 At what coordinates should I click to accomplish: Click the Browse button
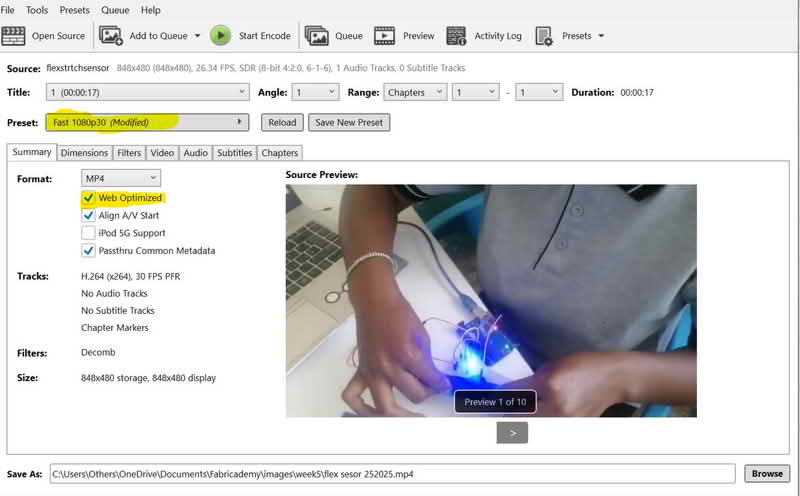tap(767, 473)
